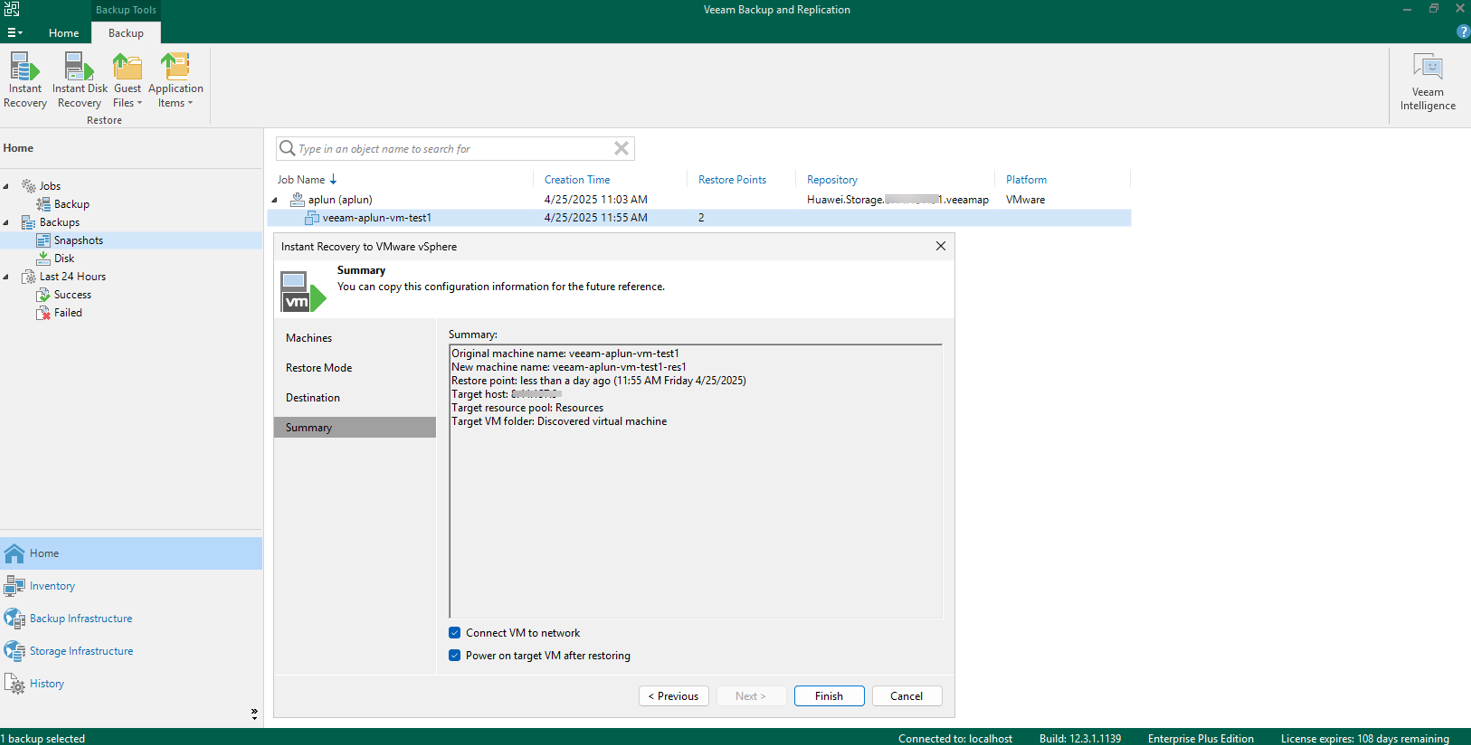
Task: Open the Guest Files restore menu
Action: pyautogui.click(x=127, y=80)
